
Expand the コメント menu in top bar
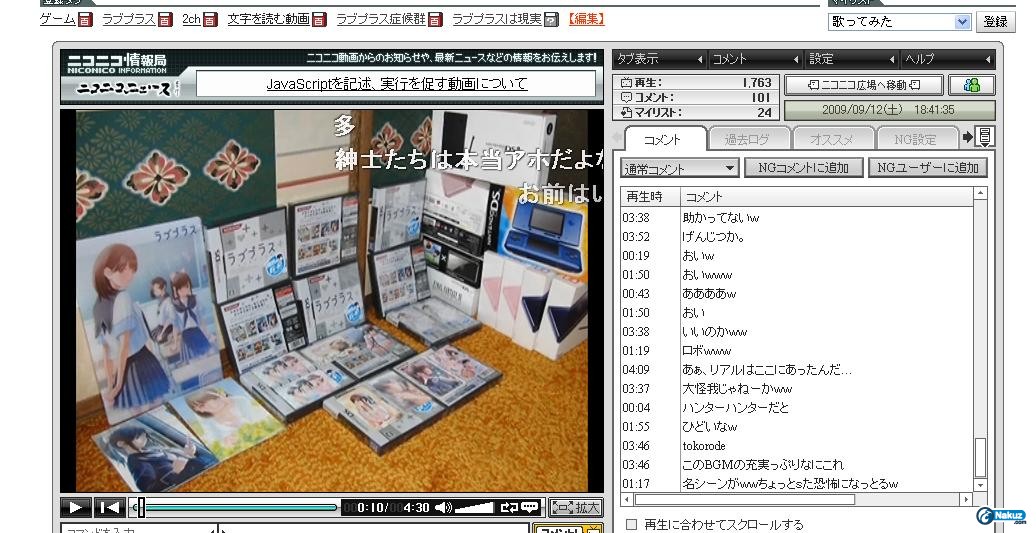(x=756, y=59)
